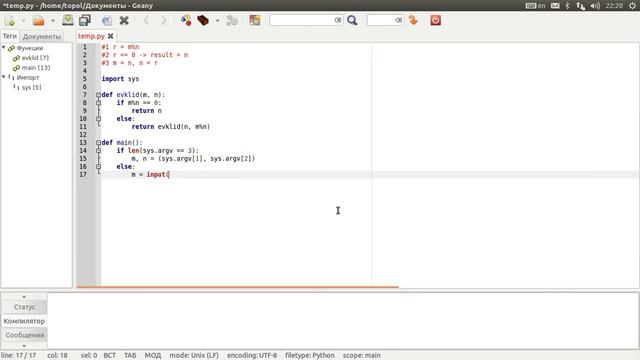This screenshot has width=640, height=360.
Task: Open the color chooser dialog icon
Action: point(255,20)
